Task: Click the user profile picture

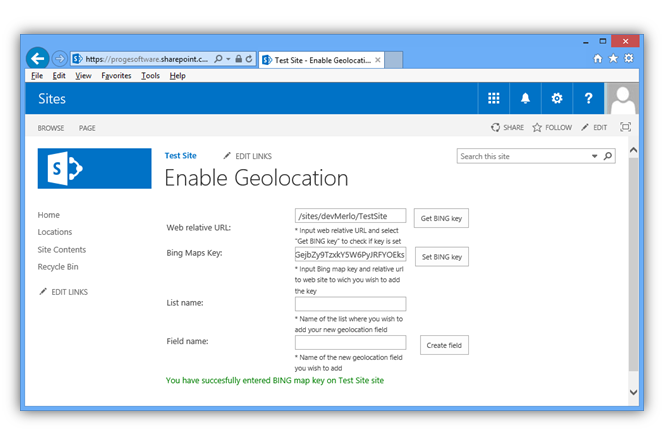Action: 622,98
